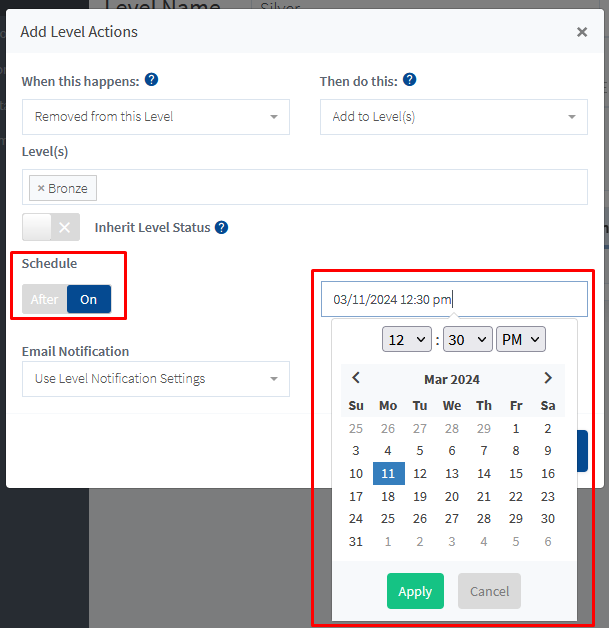Remove the Bronze level tag
Screen dimensions: 609x628
41,188
